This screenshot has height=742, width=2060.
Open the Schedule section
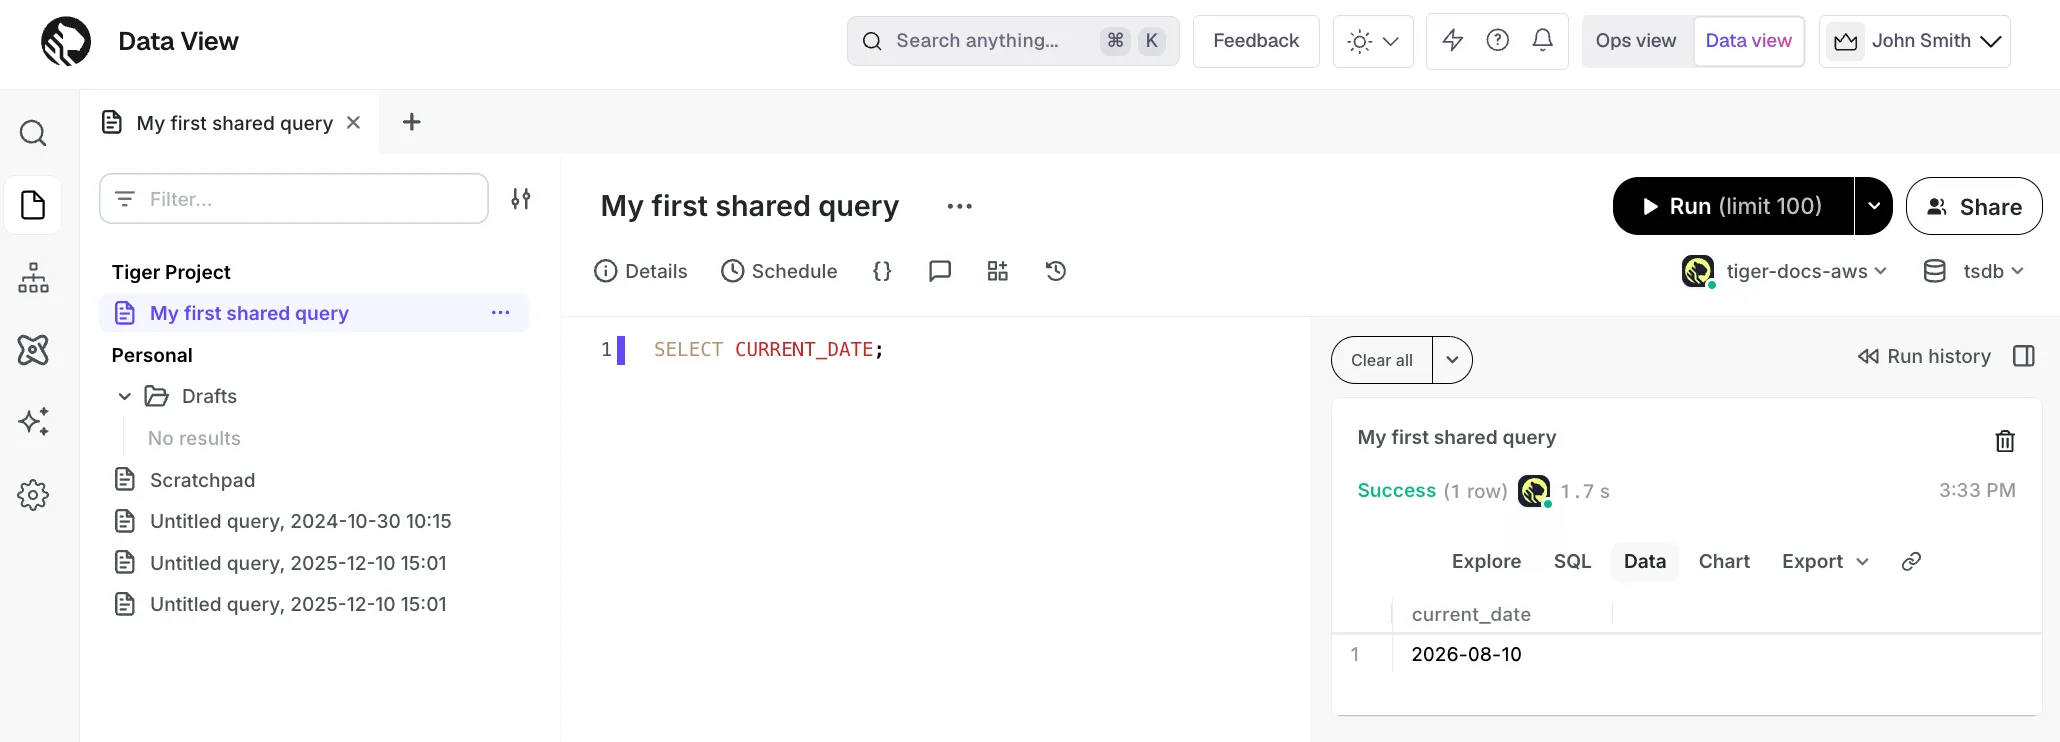pos(779,271)
